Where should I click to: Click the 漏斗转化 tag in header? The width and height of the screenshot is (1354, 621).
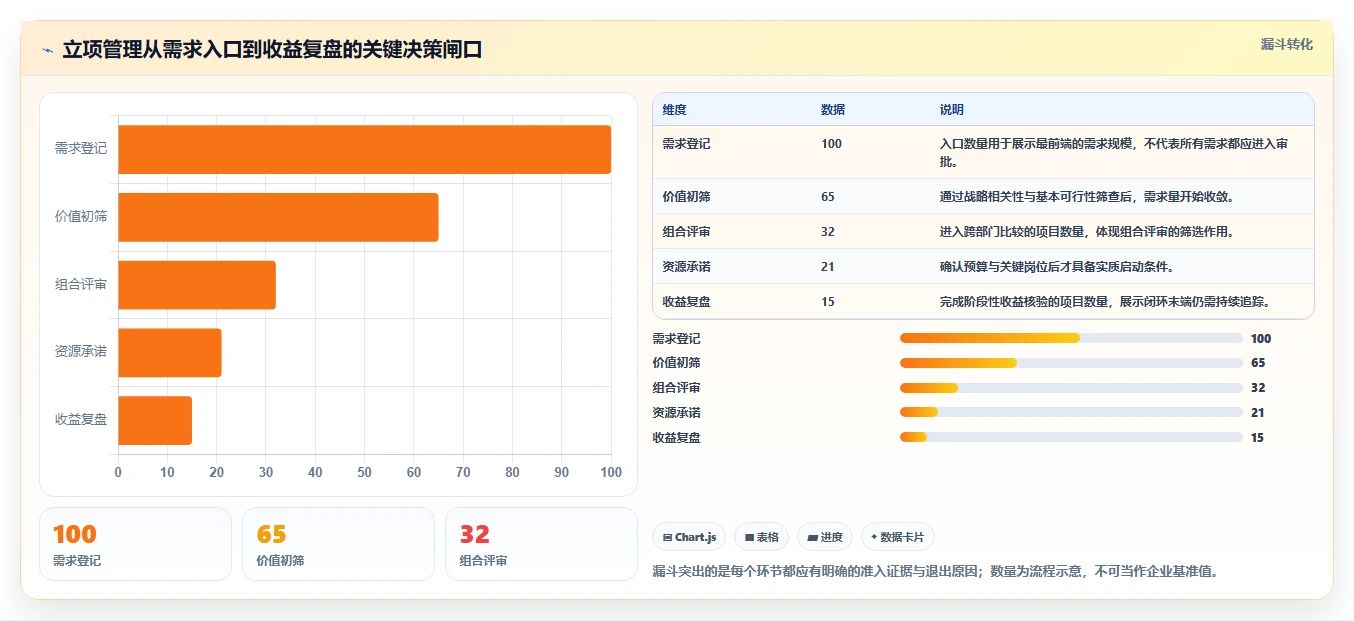[x=1286, y=45]
